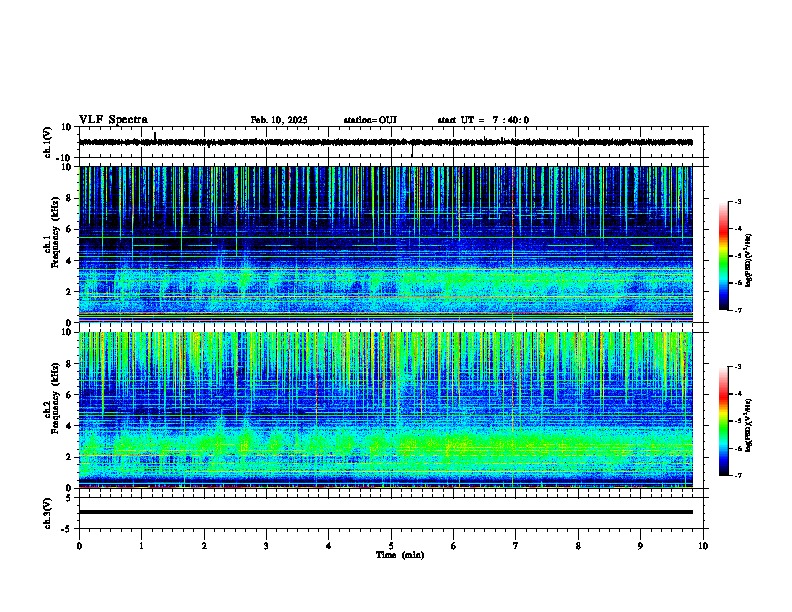This screenshot has height=612, width=792.
Task: Click the "2" kHz tick on ch.1 frequency axis
Action: tap(69, 292)
